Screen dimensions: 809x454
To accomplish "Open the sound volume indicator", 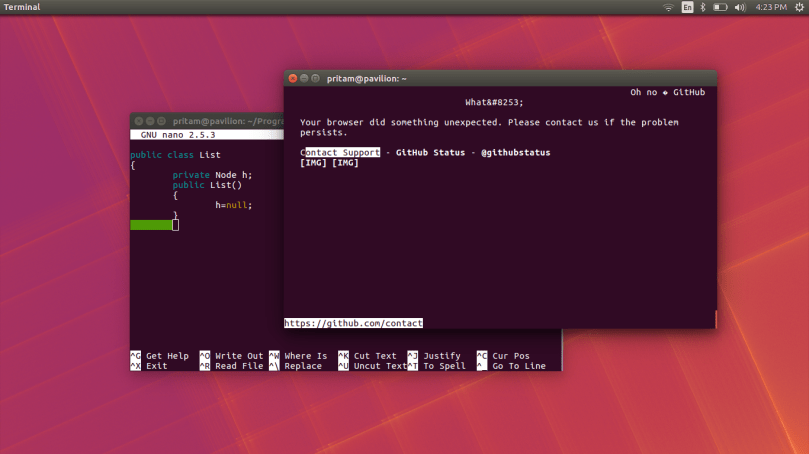I will tap(740, 7).
